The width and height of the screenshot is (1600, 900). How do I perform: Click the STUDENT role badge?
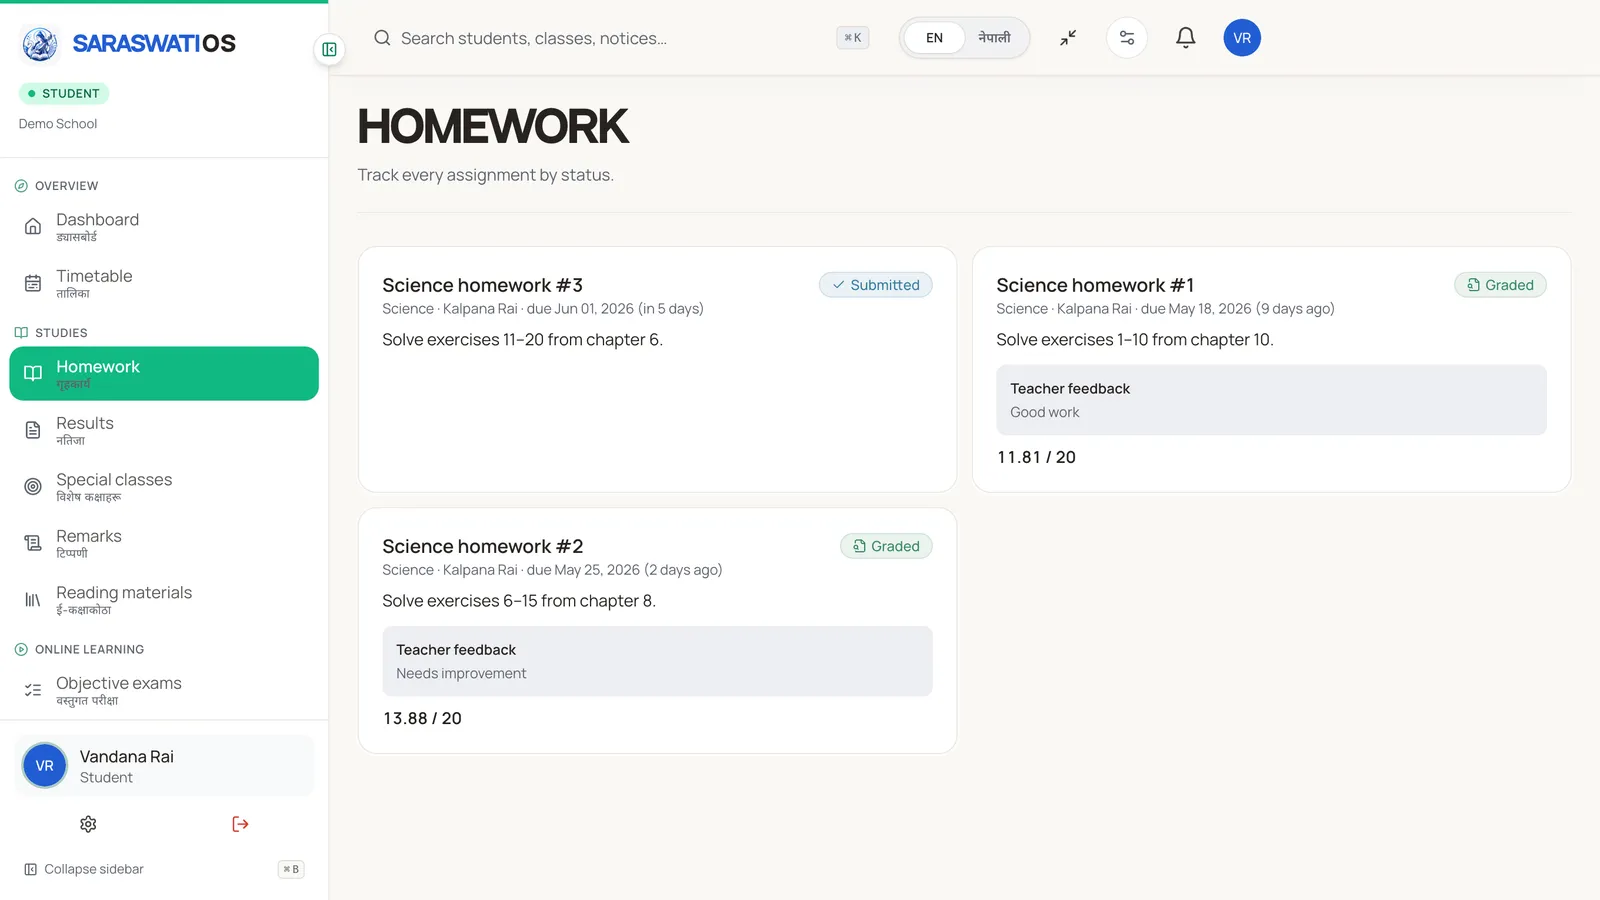(x=63, y=93)
